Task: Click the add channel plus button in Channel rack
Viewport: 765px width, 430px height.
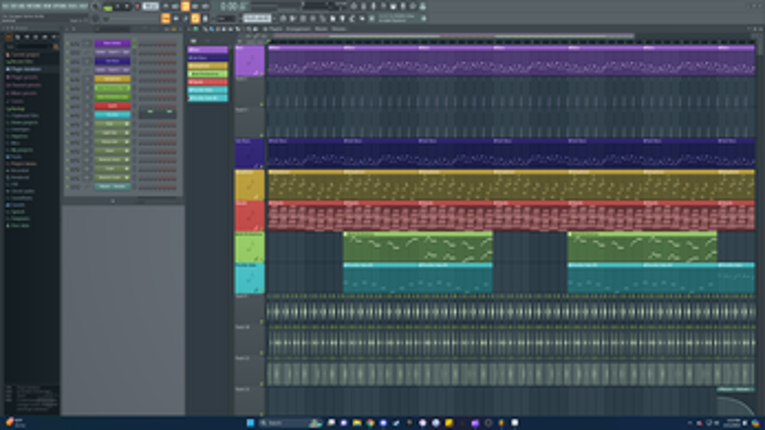Action: pyautogui.click(x=112, y=200)
